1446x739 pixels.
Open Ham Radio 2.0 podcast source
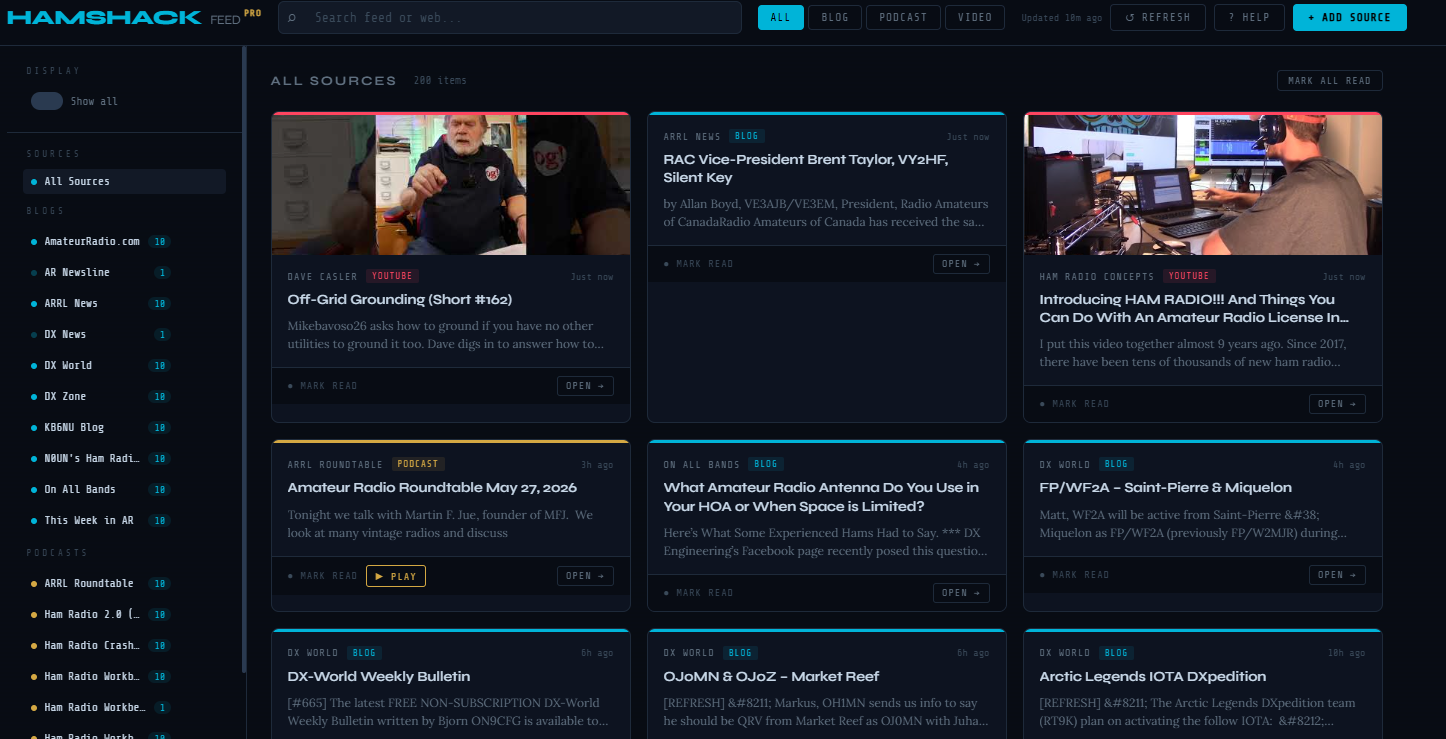[x=101, y=614]
